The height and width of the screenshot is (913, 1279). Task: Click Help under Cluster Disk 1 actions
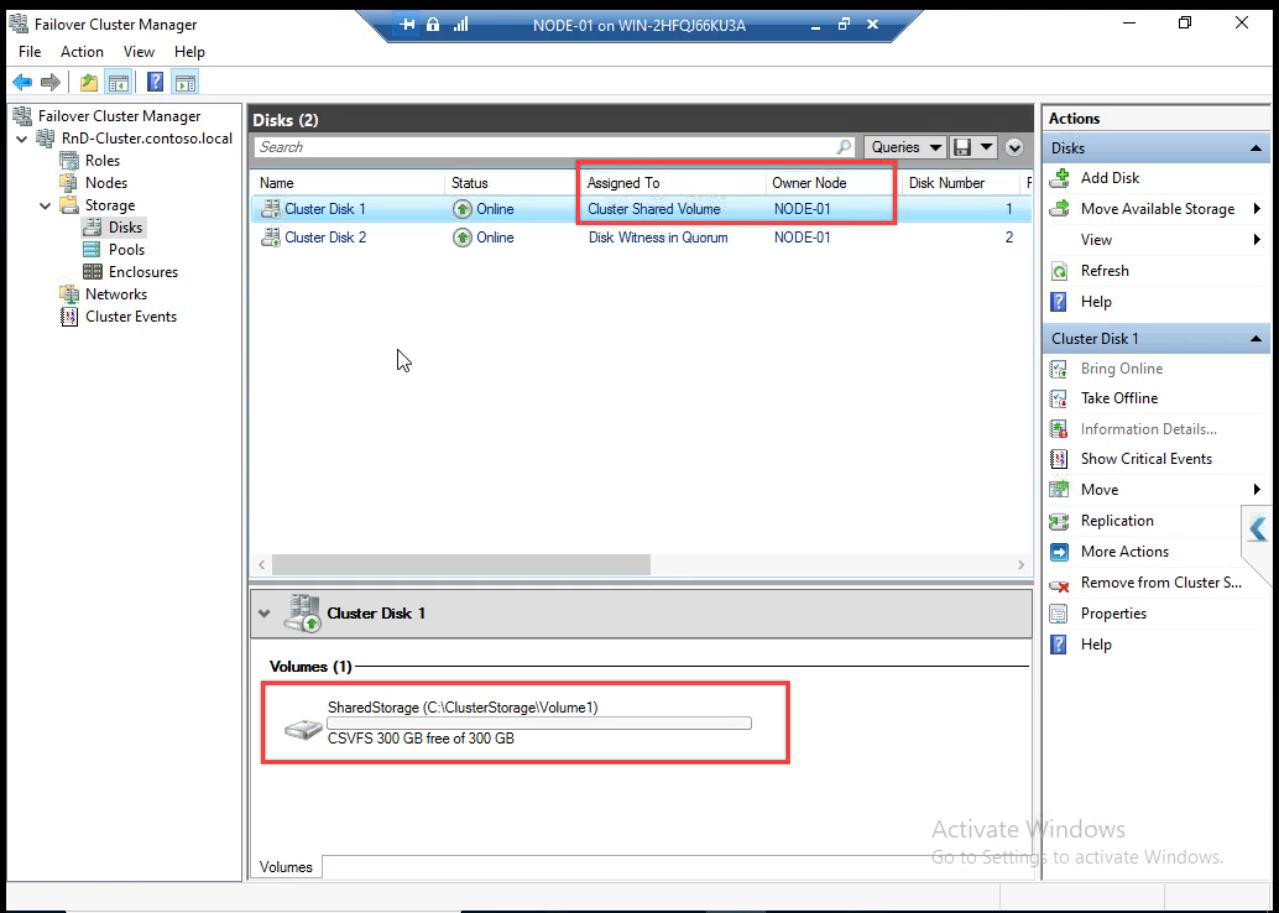[1096, 645]
